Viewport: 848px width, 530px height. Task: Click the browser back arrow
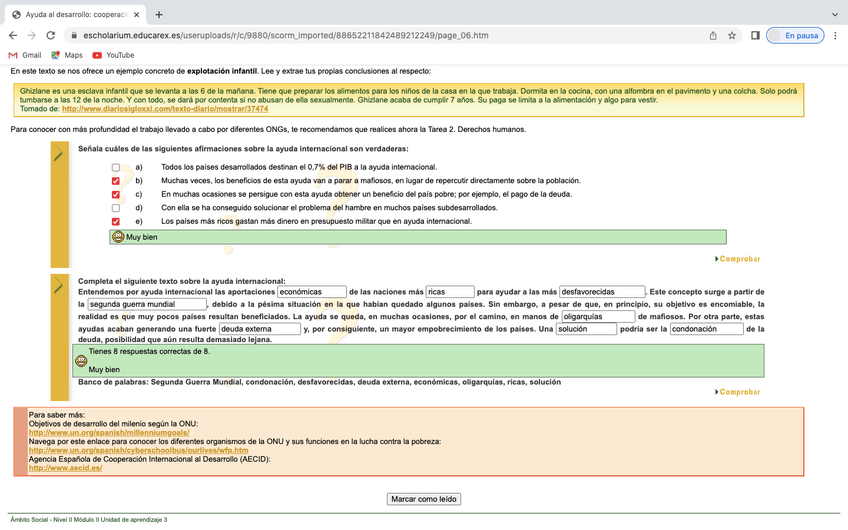tap(14, 35)
